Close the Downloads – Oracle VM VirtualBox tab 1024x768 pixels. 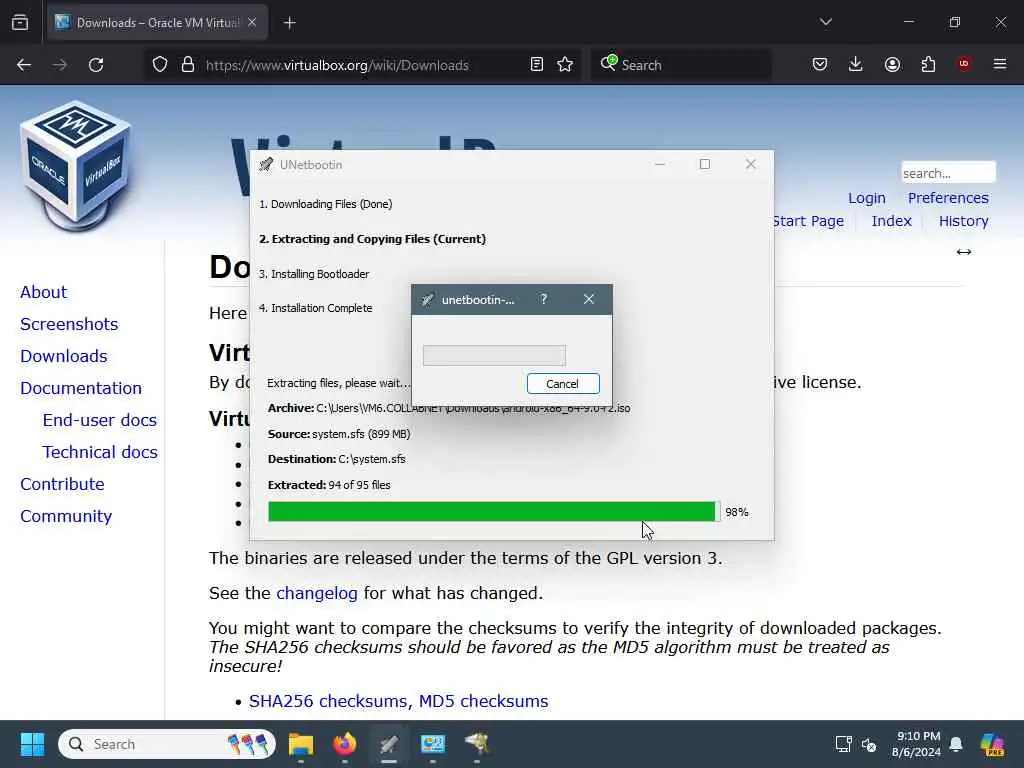coord(252,22)
